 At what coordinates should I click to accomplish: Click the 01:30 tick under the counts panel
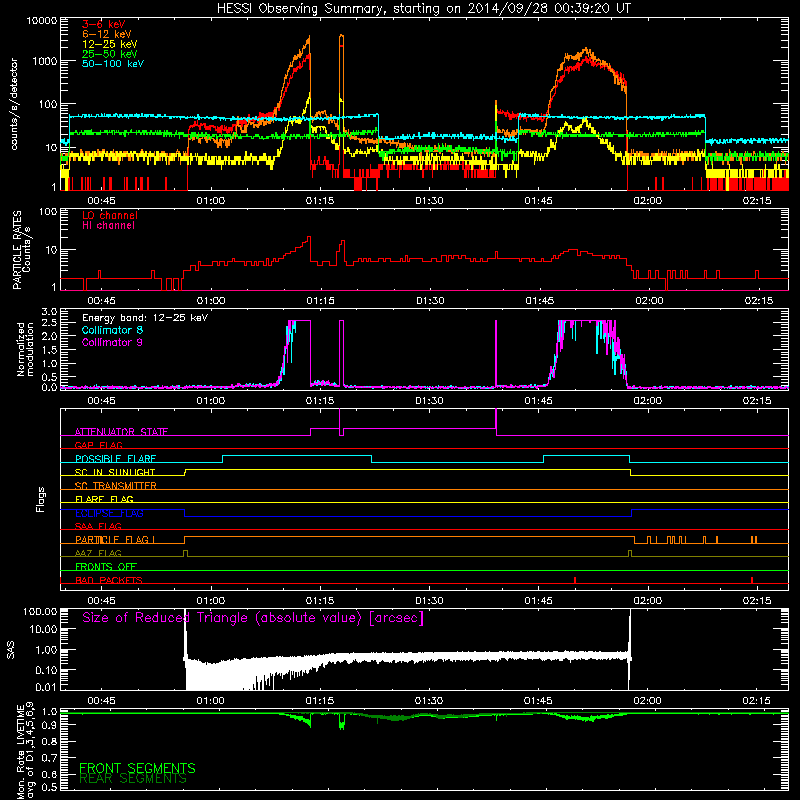(x=429, y=201)
